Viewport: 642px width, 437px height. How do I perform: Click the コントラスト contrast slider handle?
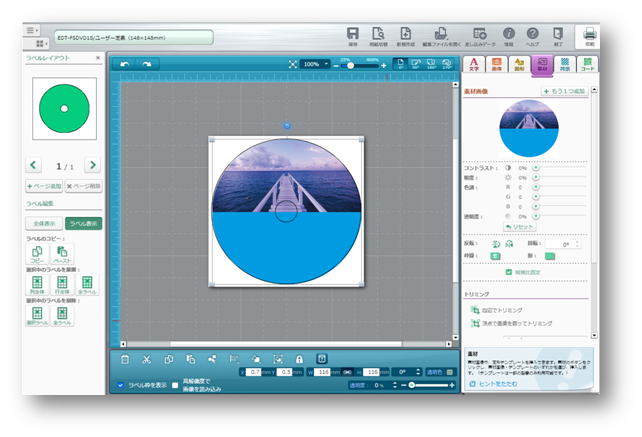(536, 168)
